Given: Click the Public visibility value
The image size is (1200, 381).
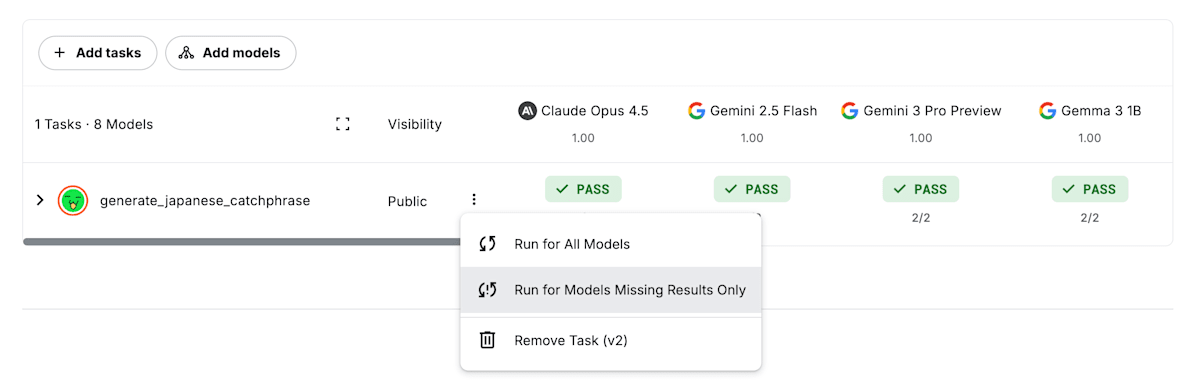Looking at the screenshot, I should pos(407,201).
